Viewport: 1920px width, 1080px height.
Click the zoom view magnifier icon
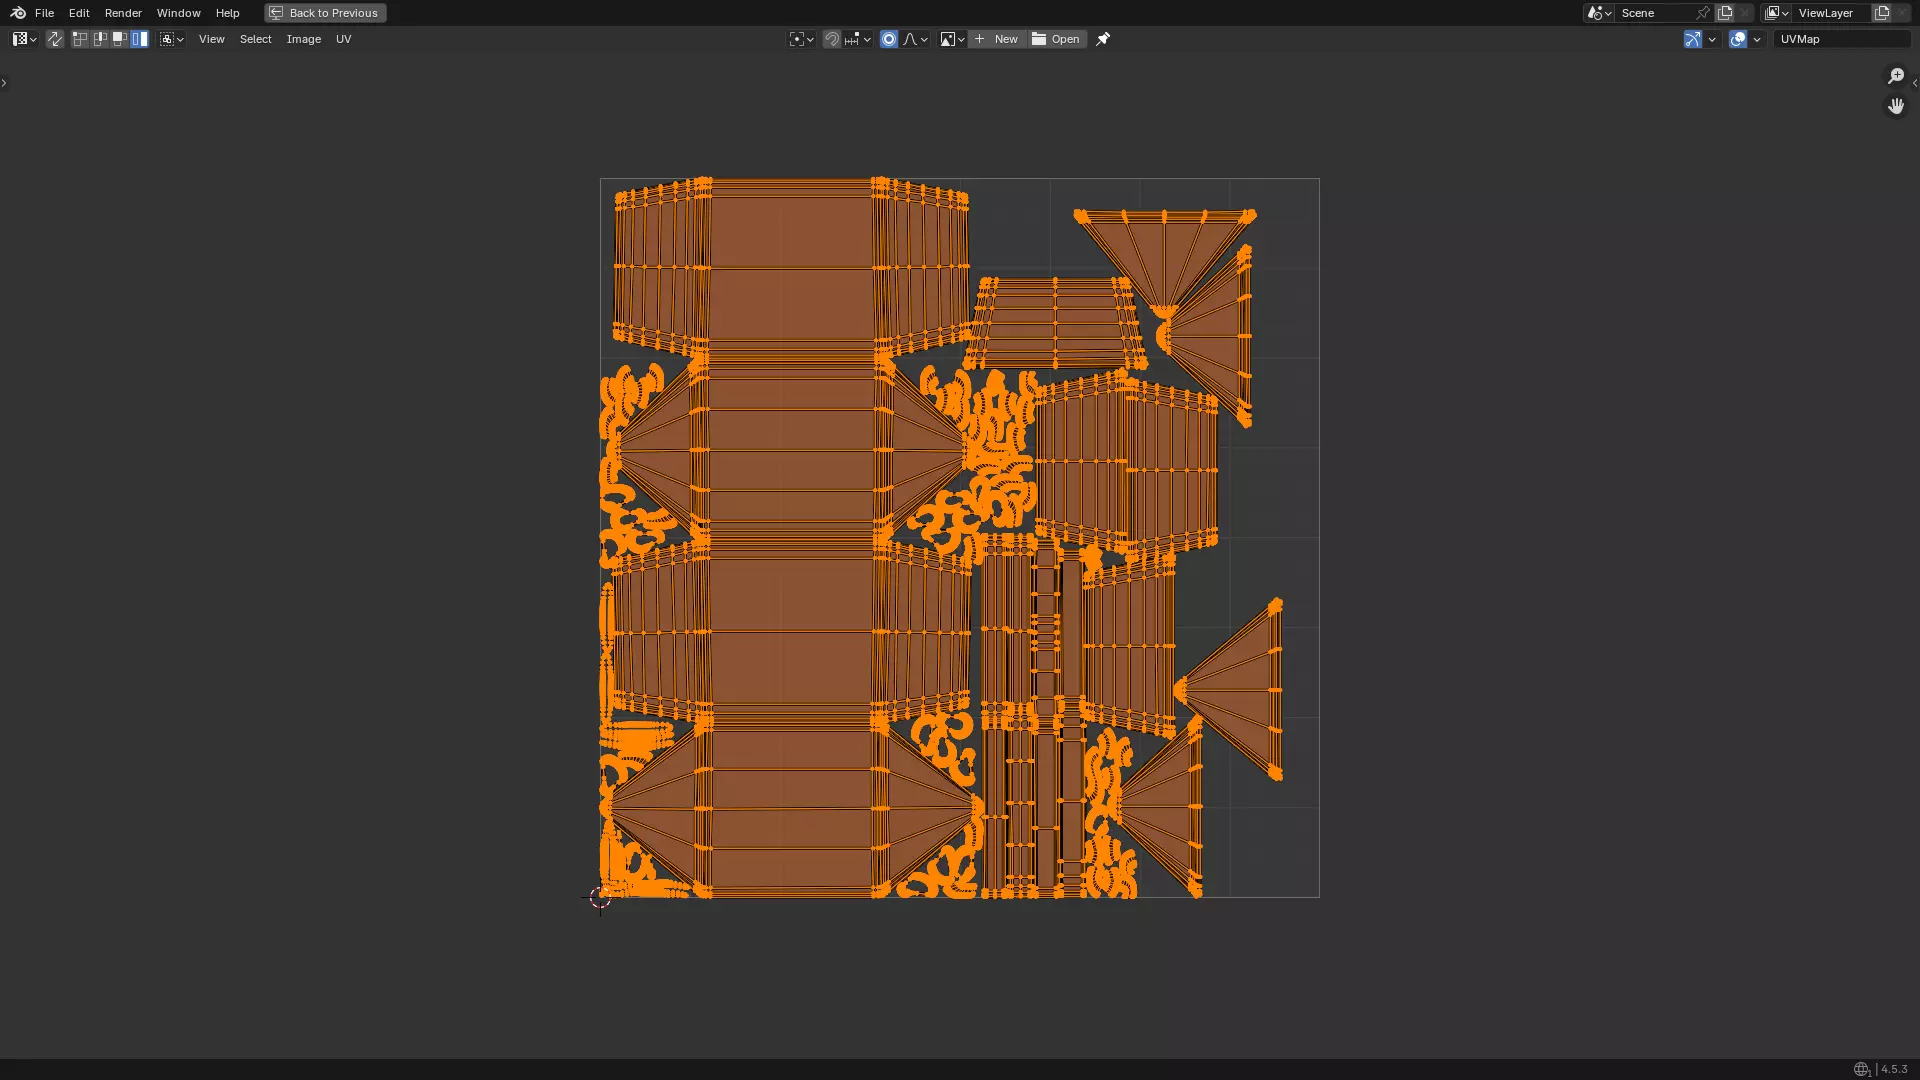pos(1895,76)
